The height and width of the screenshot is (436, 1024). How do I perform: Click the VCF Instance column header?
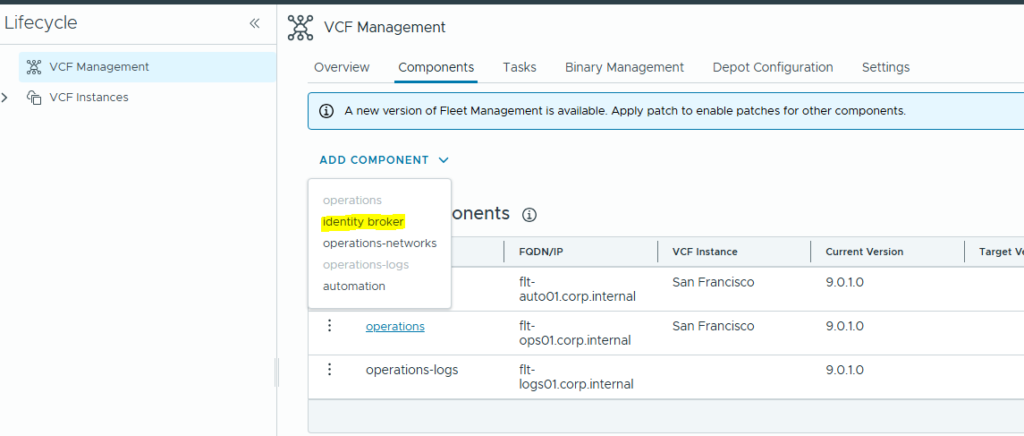705,251
